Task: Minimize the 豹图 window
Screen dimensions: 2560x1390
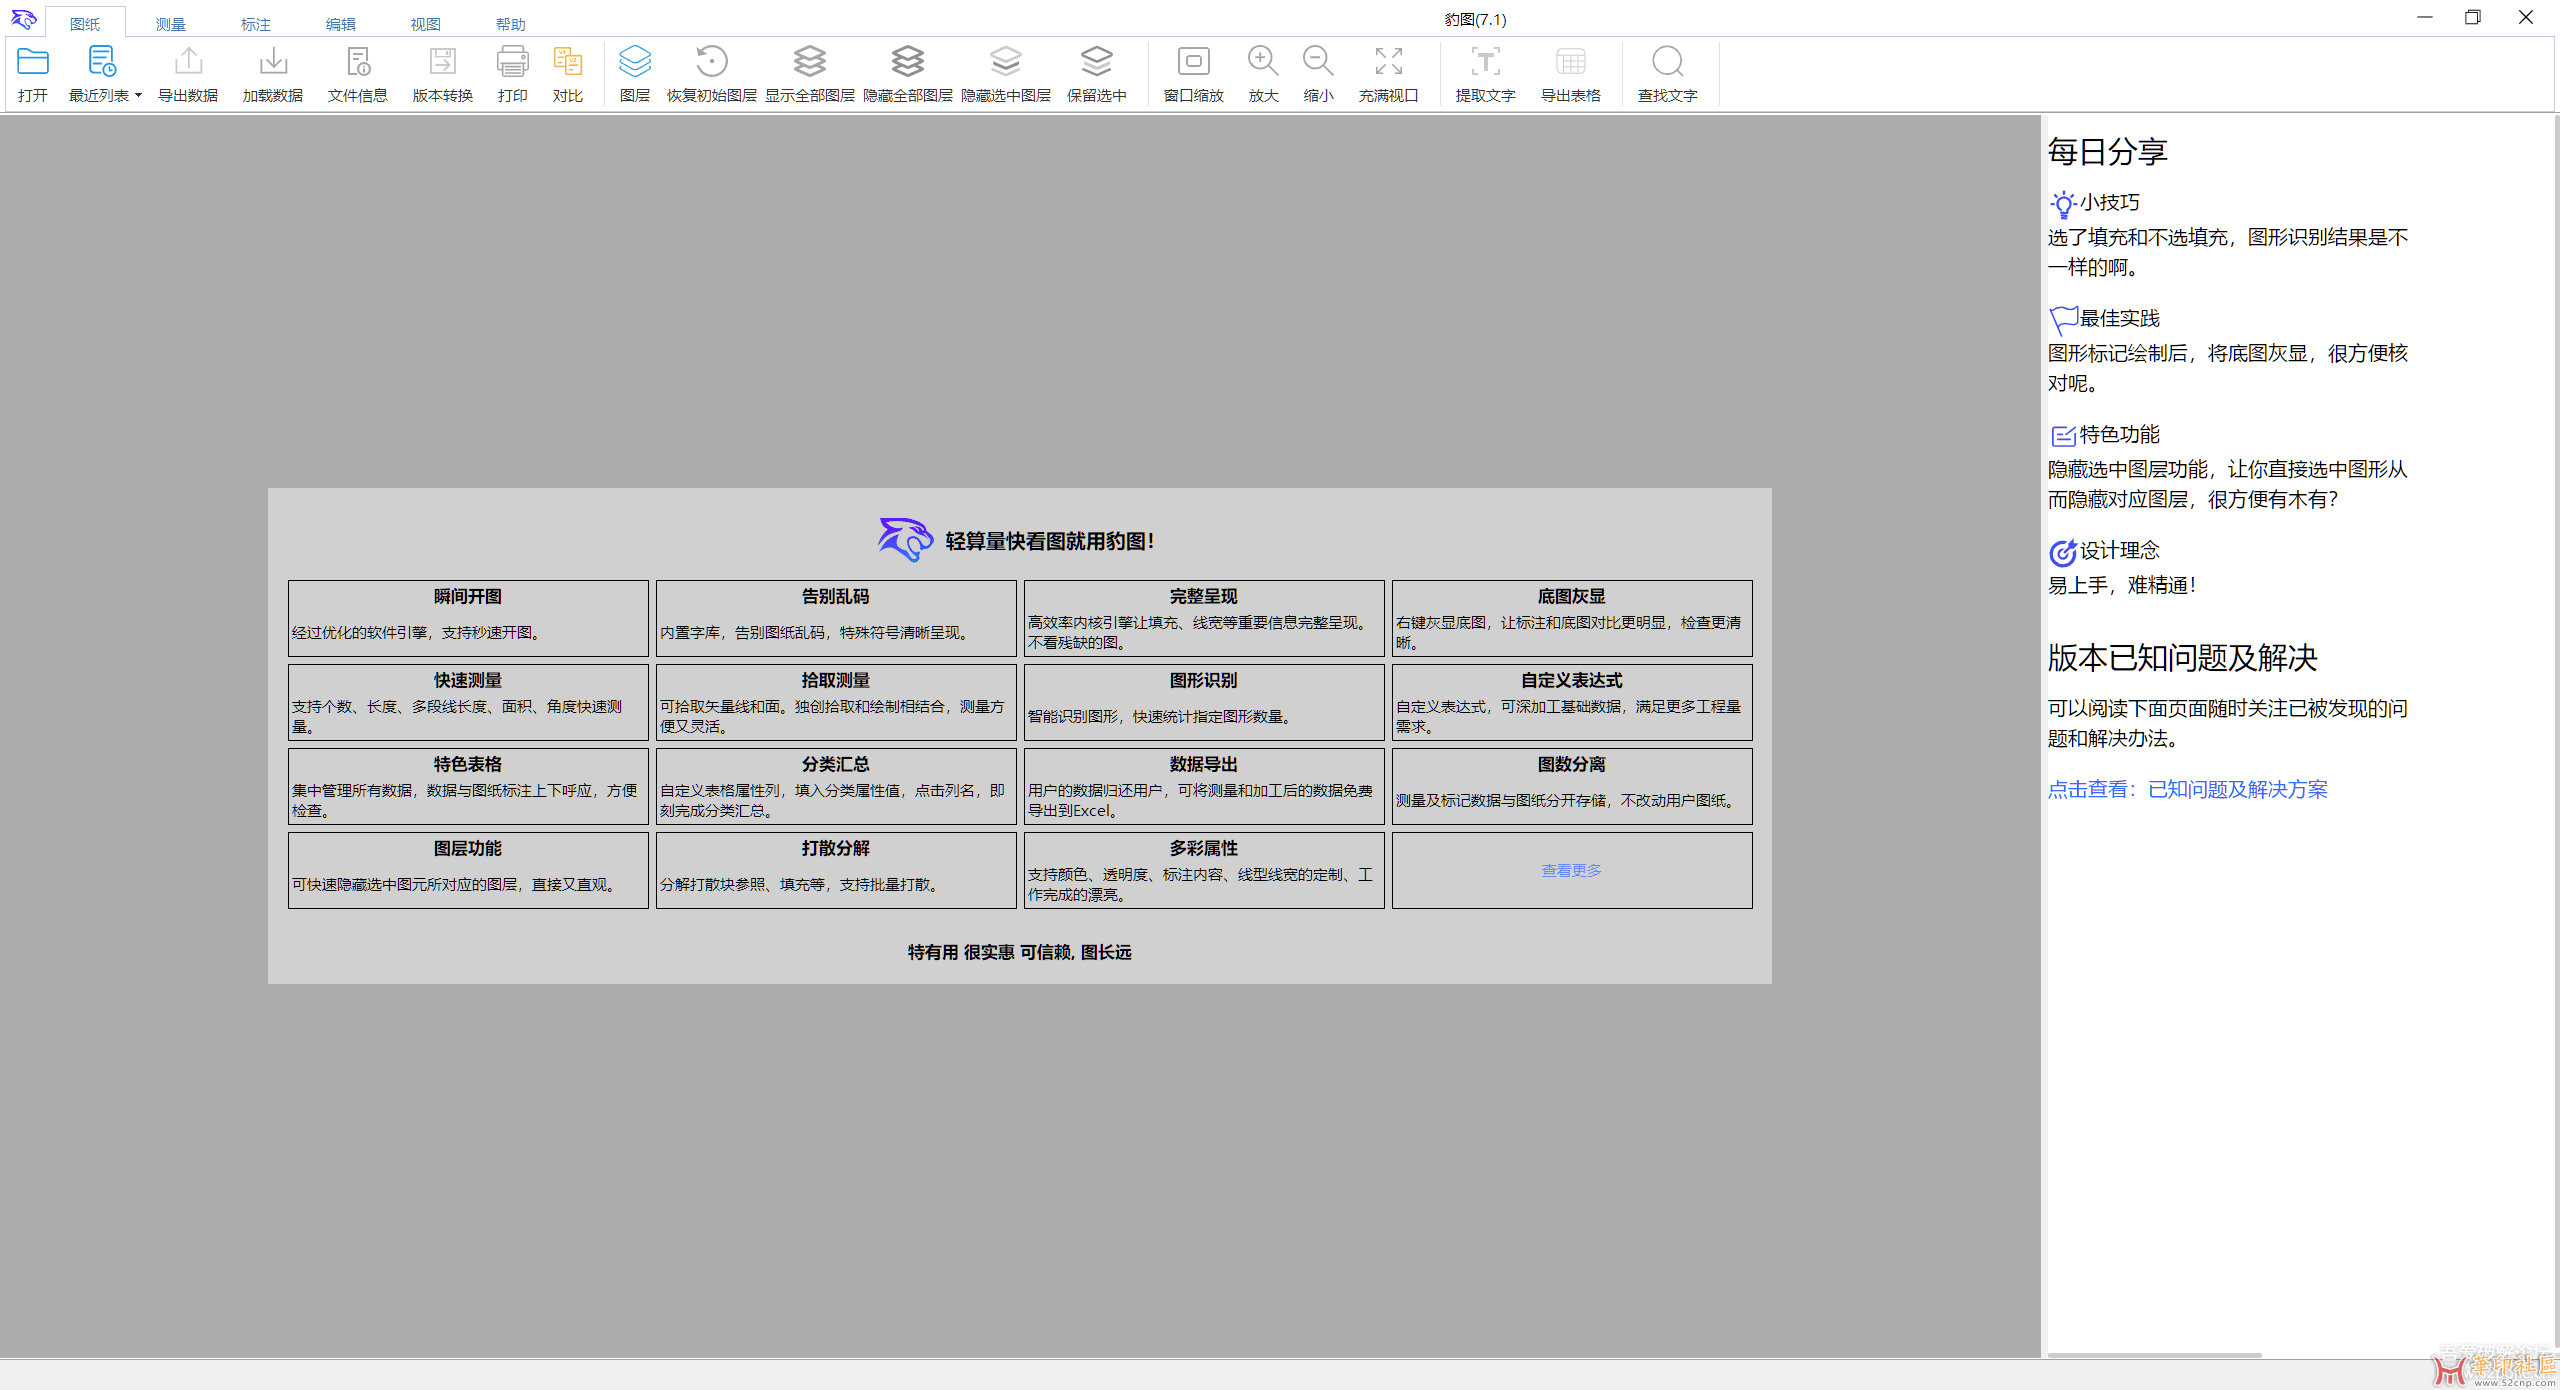Action: coord(2424,17)
